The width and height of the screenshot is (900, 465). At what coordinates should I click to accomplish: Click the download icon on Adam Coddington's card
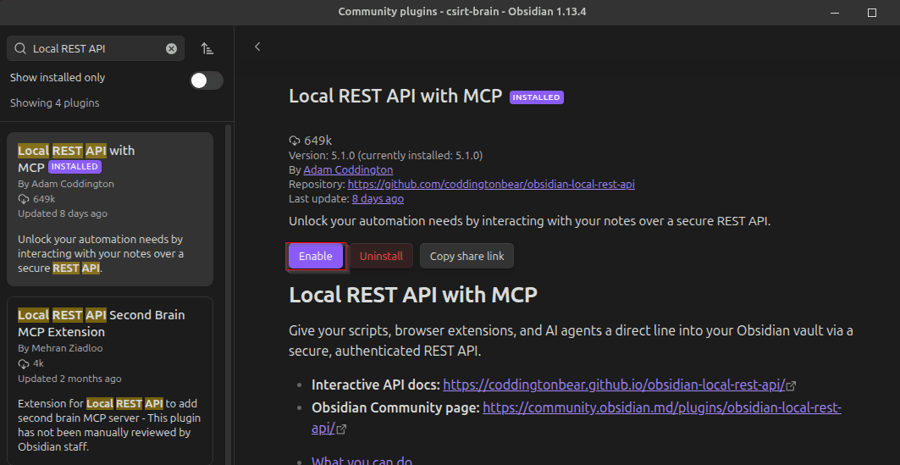click(24, 199)
